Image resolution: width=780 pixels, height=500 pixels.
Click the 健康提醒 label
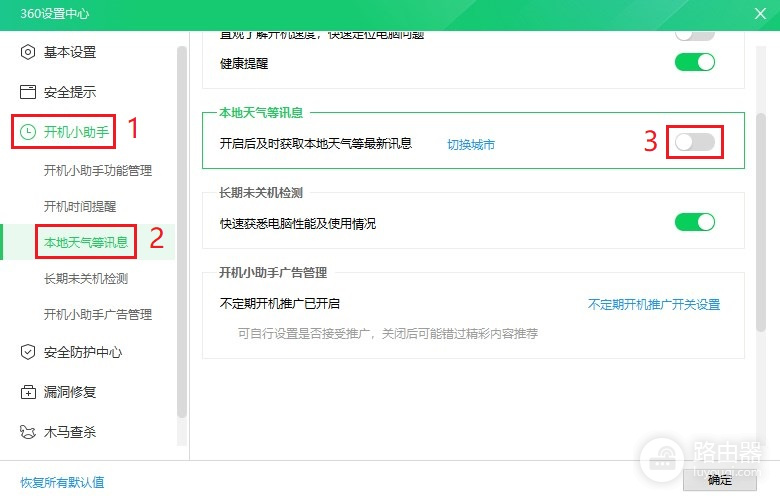(244, 63)
